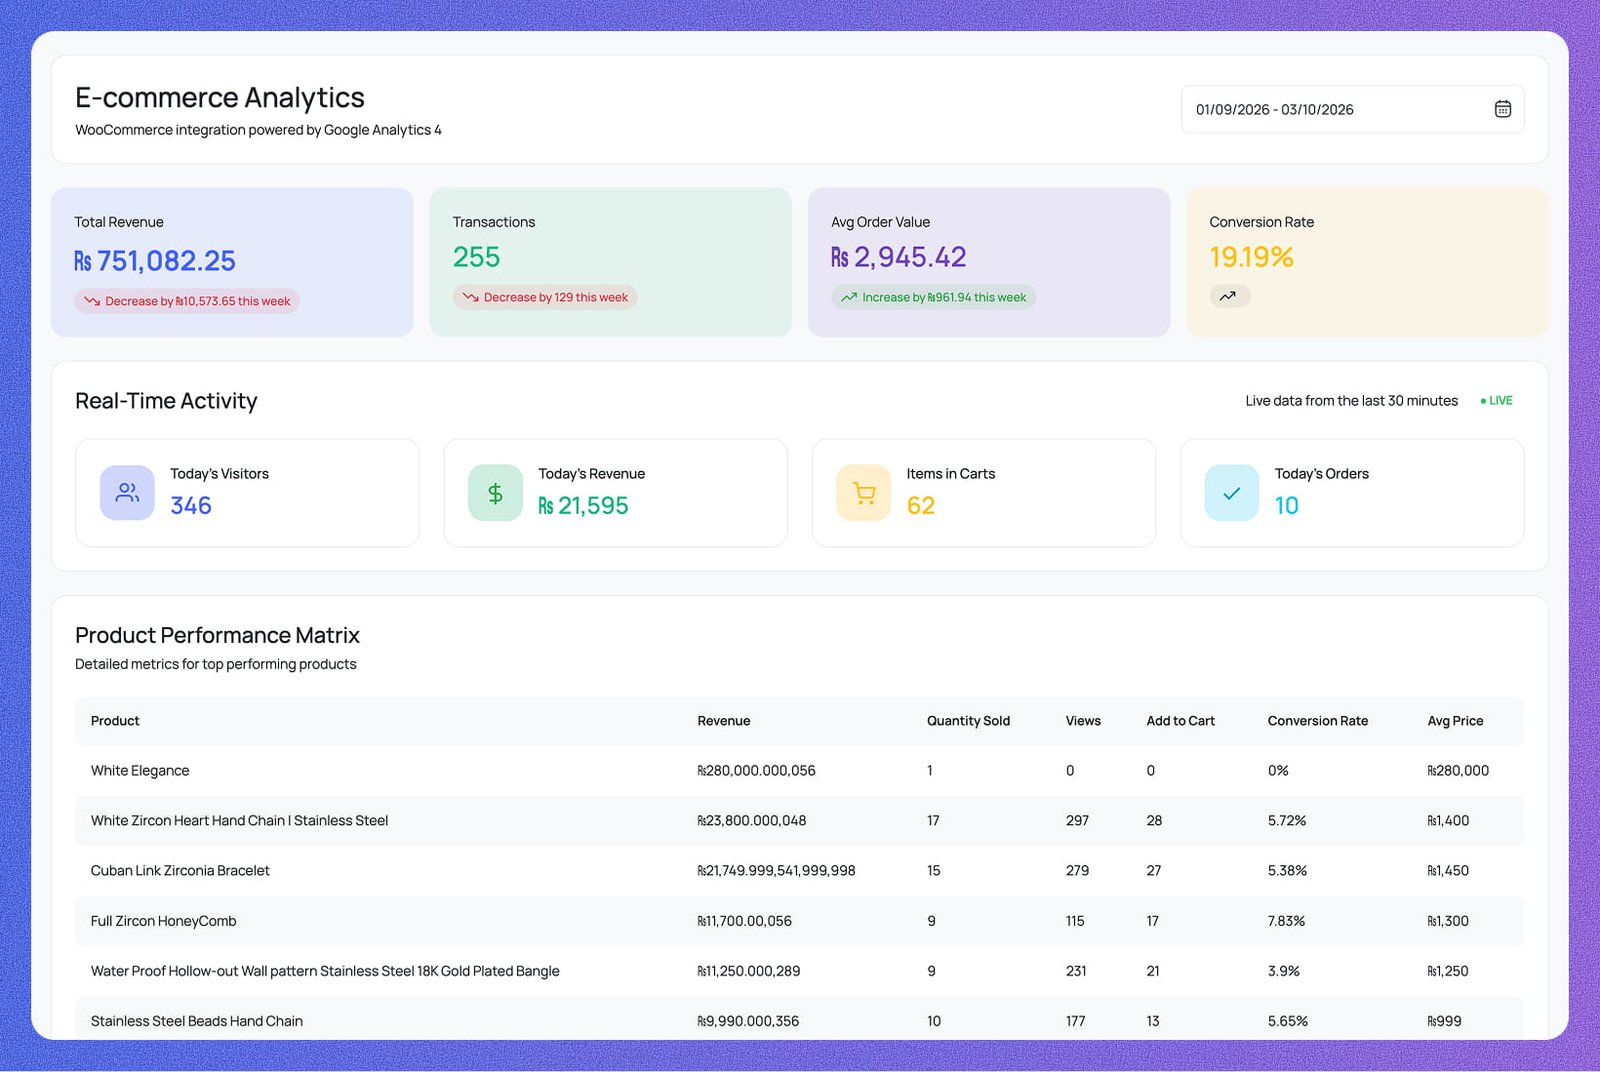This screenshot has width=1600, height=1072.
Task: Click the shopping cart icon for Items in Carts
Action: [x=862, y=492]
